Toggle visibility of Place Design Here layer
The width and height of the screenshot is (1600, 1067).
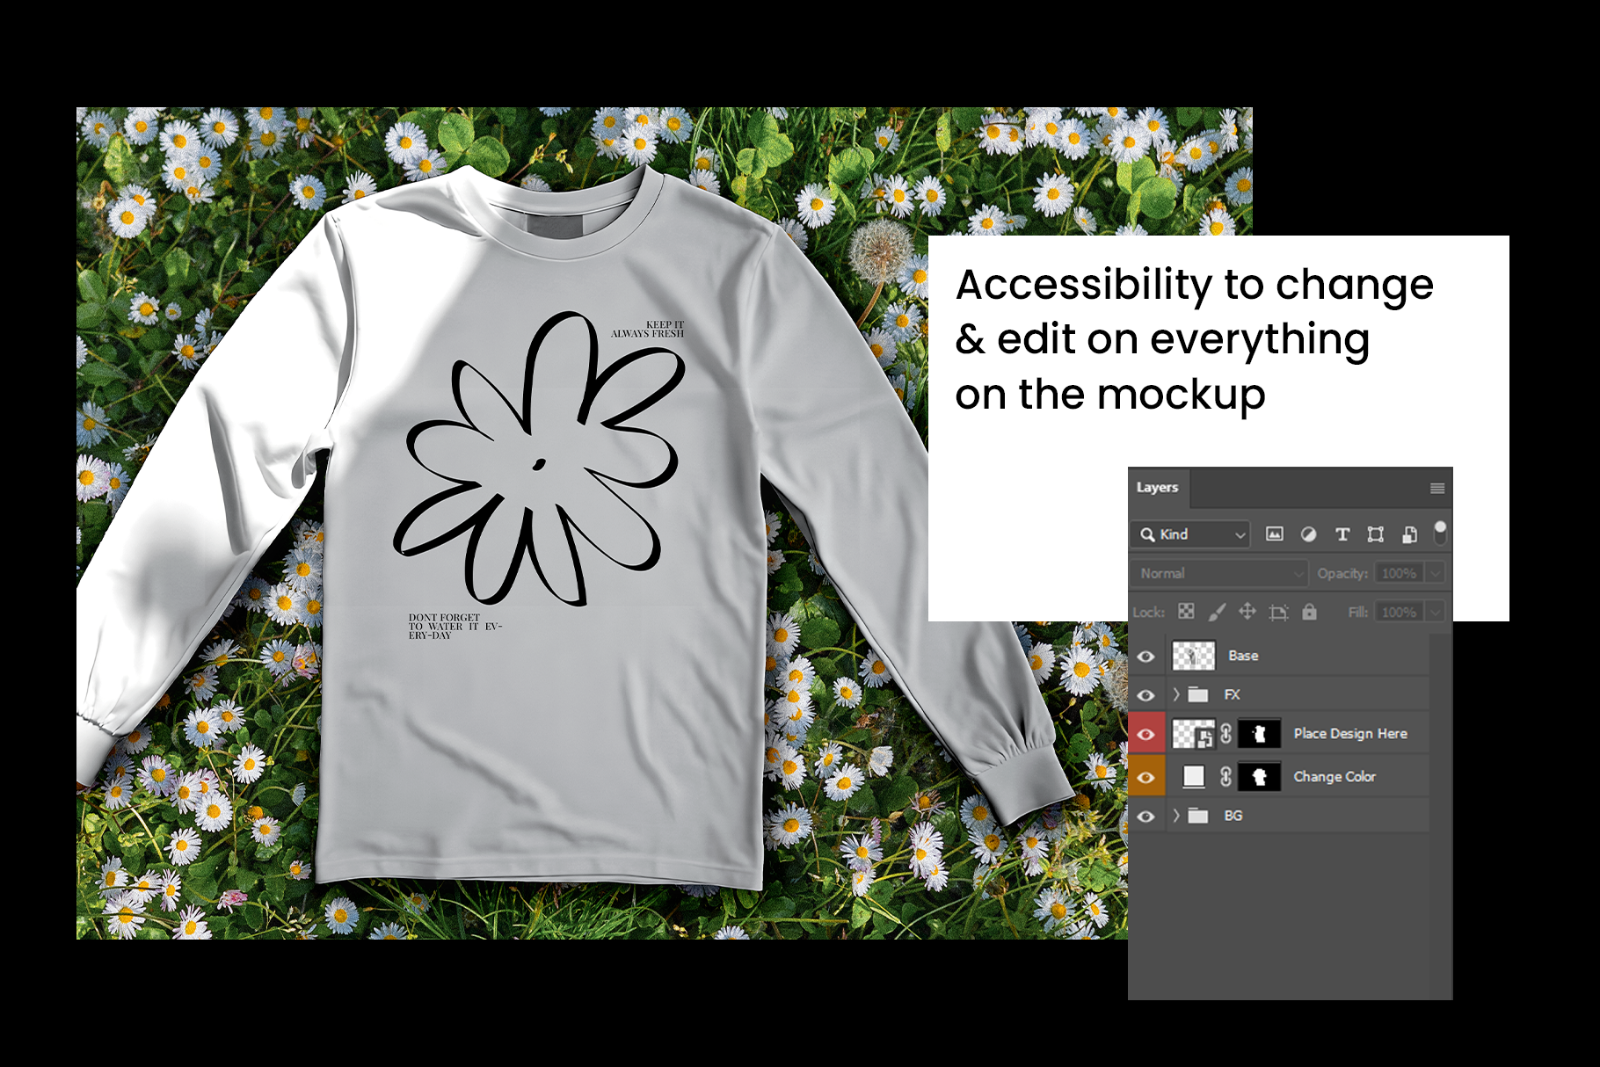click(x=1144, y=733)
